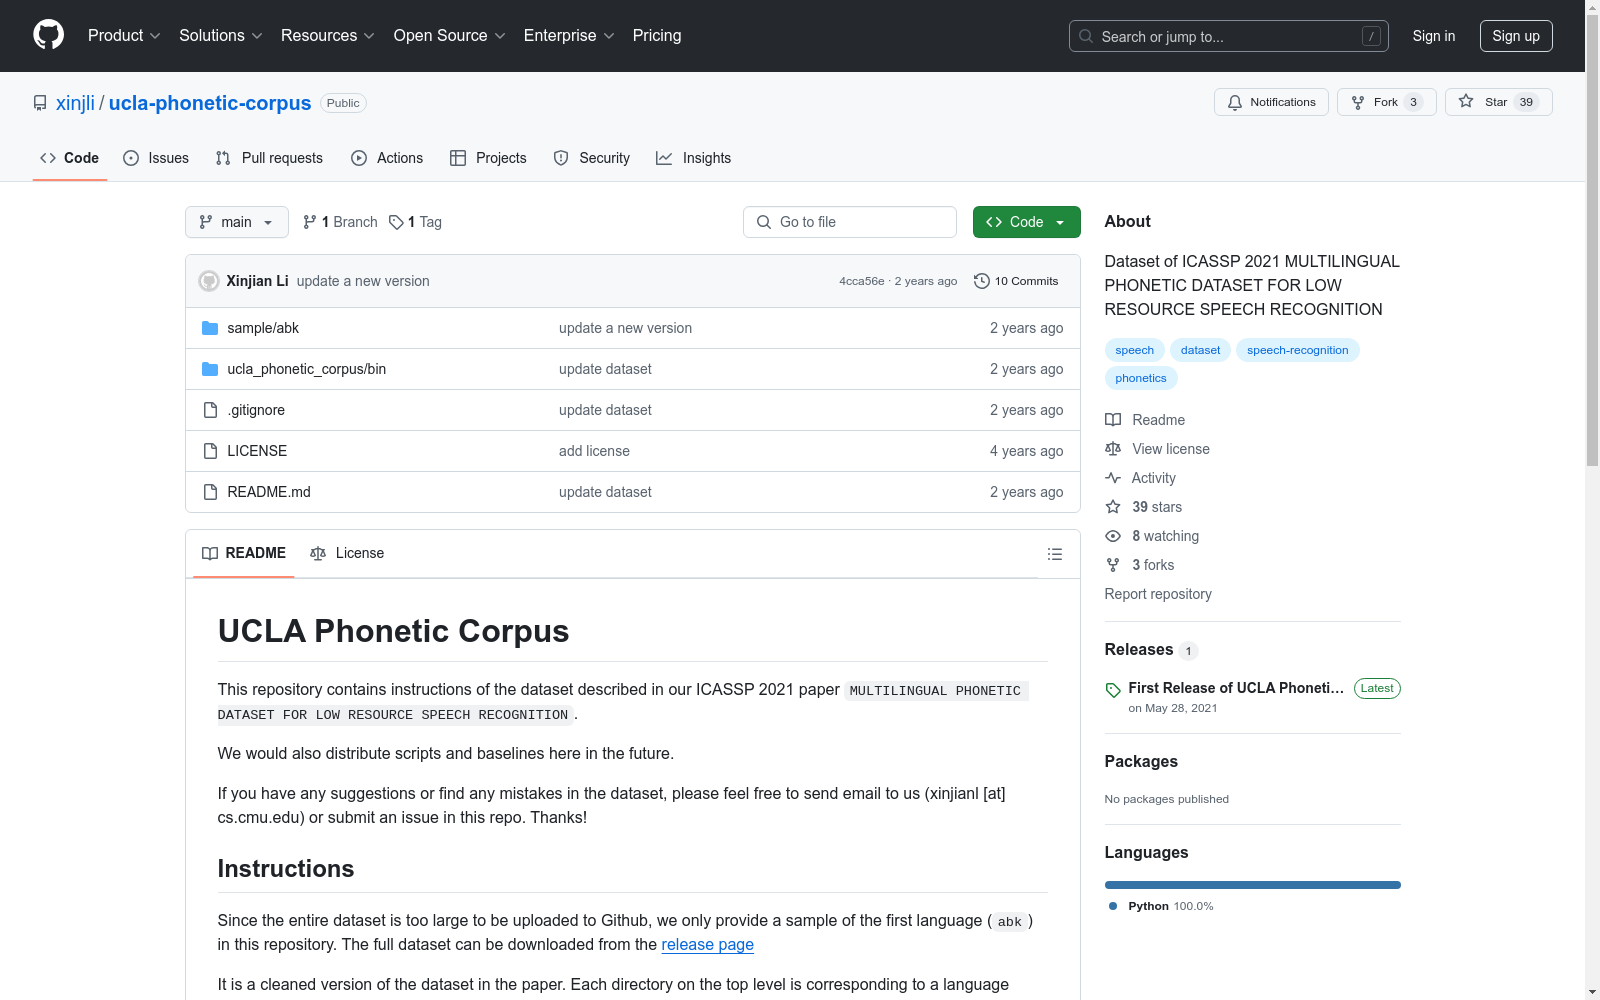Image resolution: width=1600 pixels, height=1000 pixels.
Task: Click the speech-recognition topic tag
Action: [x=1298, y=350]
